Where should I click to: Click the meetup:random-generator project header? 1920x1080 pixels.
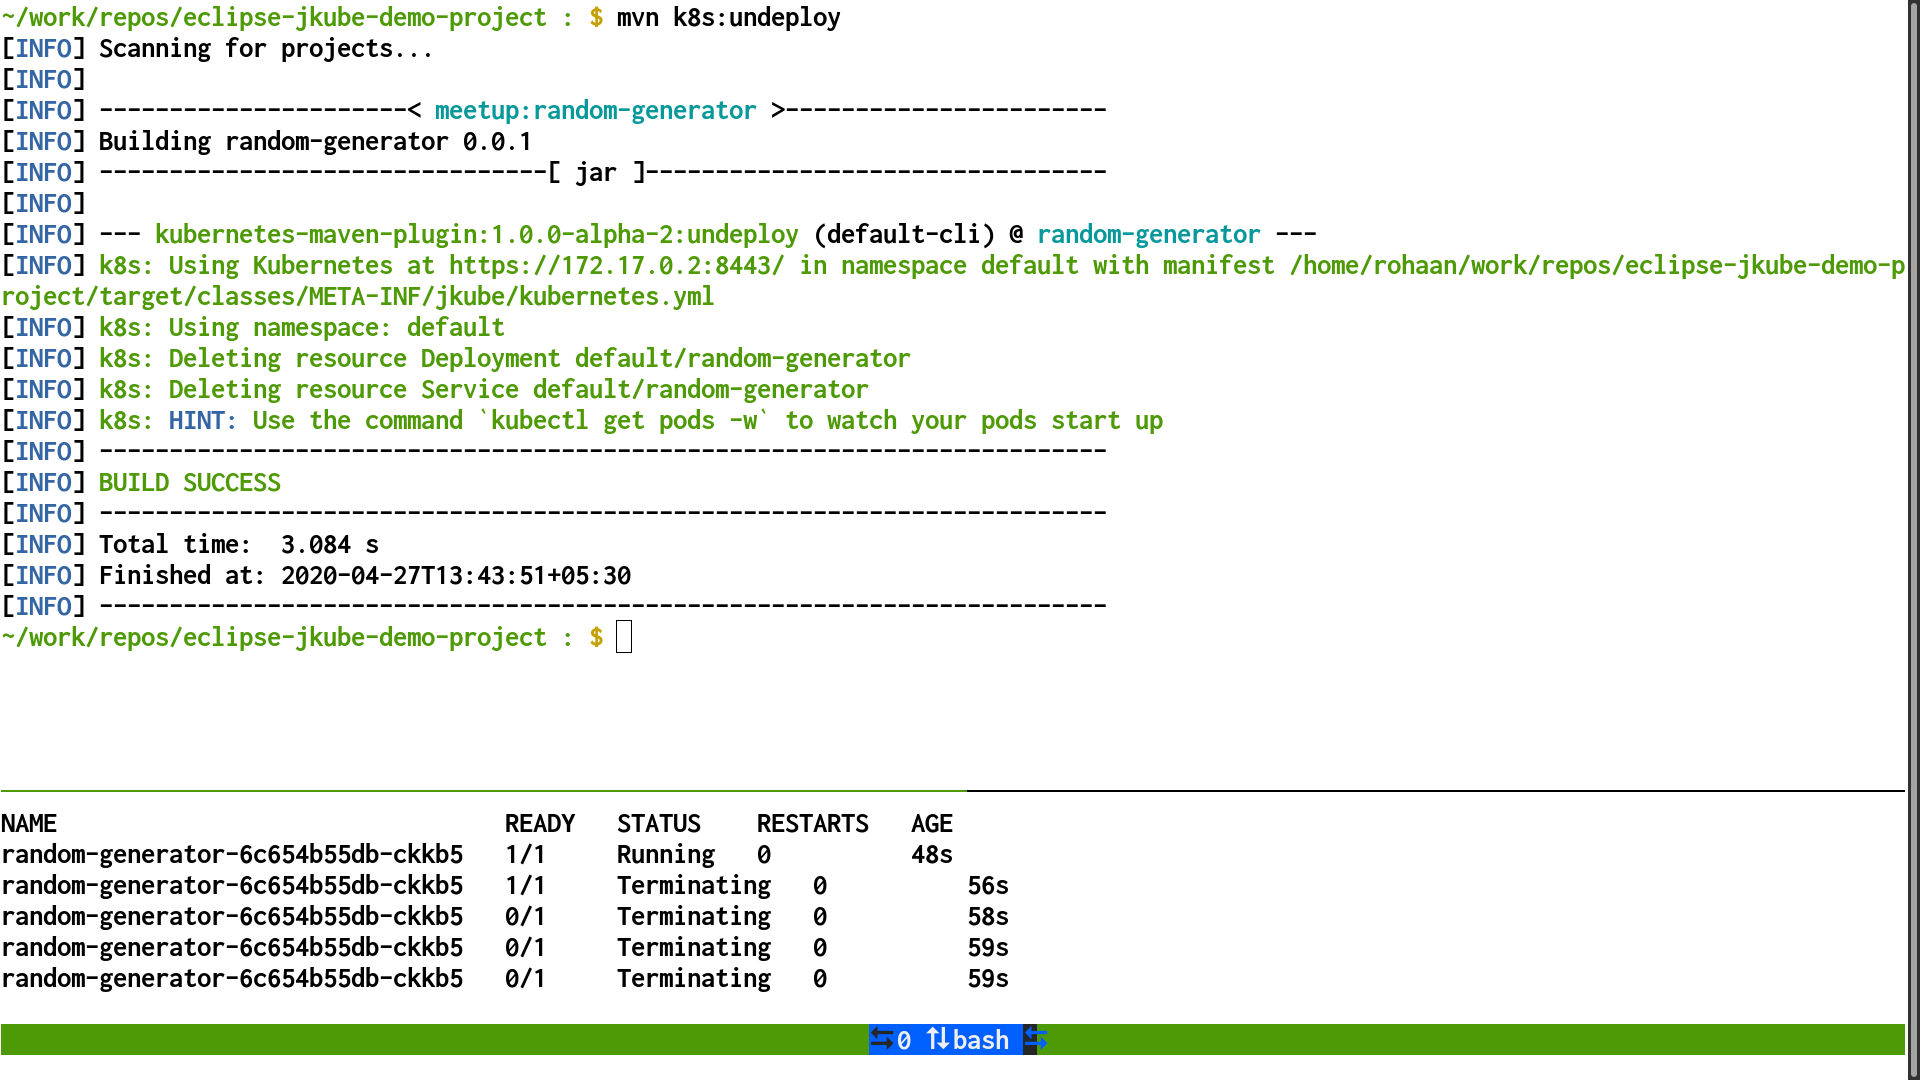[595, 111]
